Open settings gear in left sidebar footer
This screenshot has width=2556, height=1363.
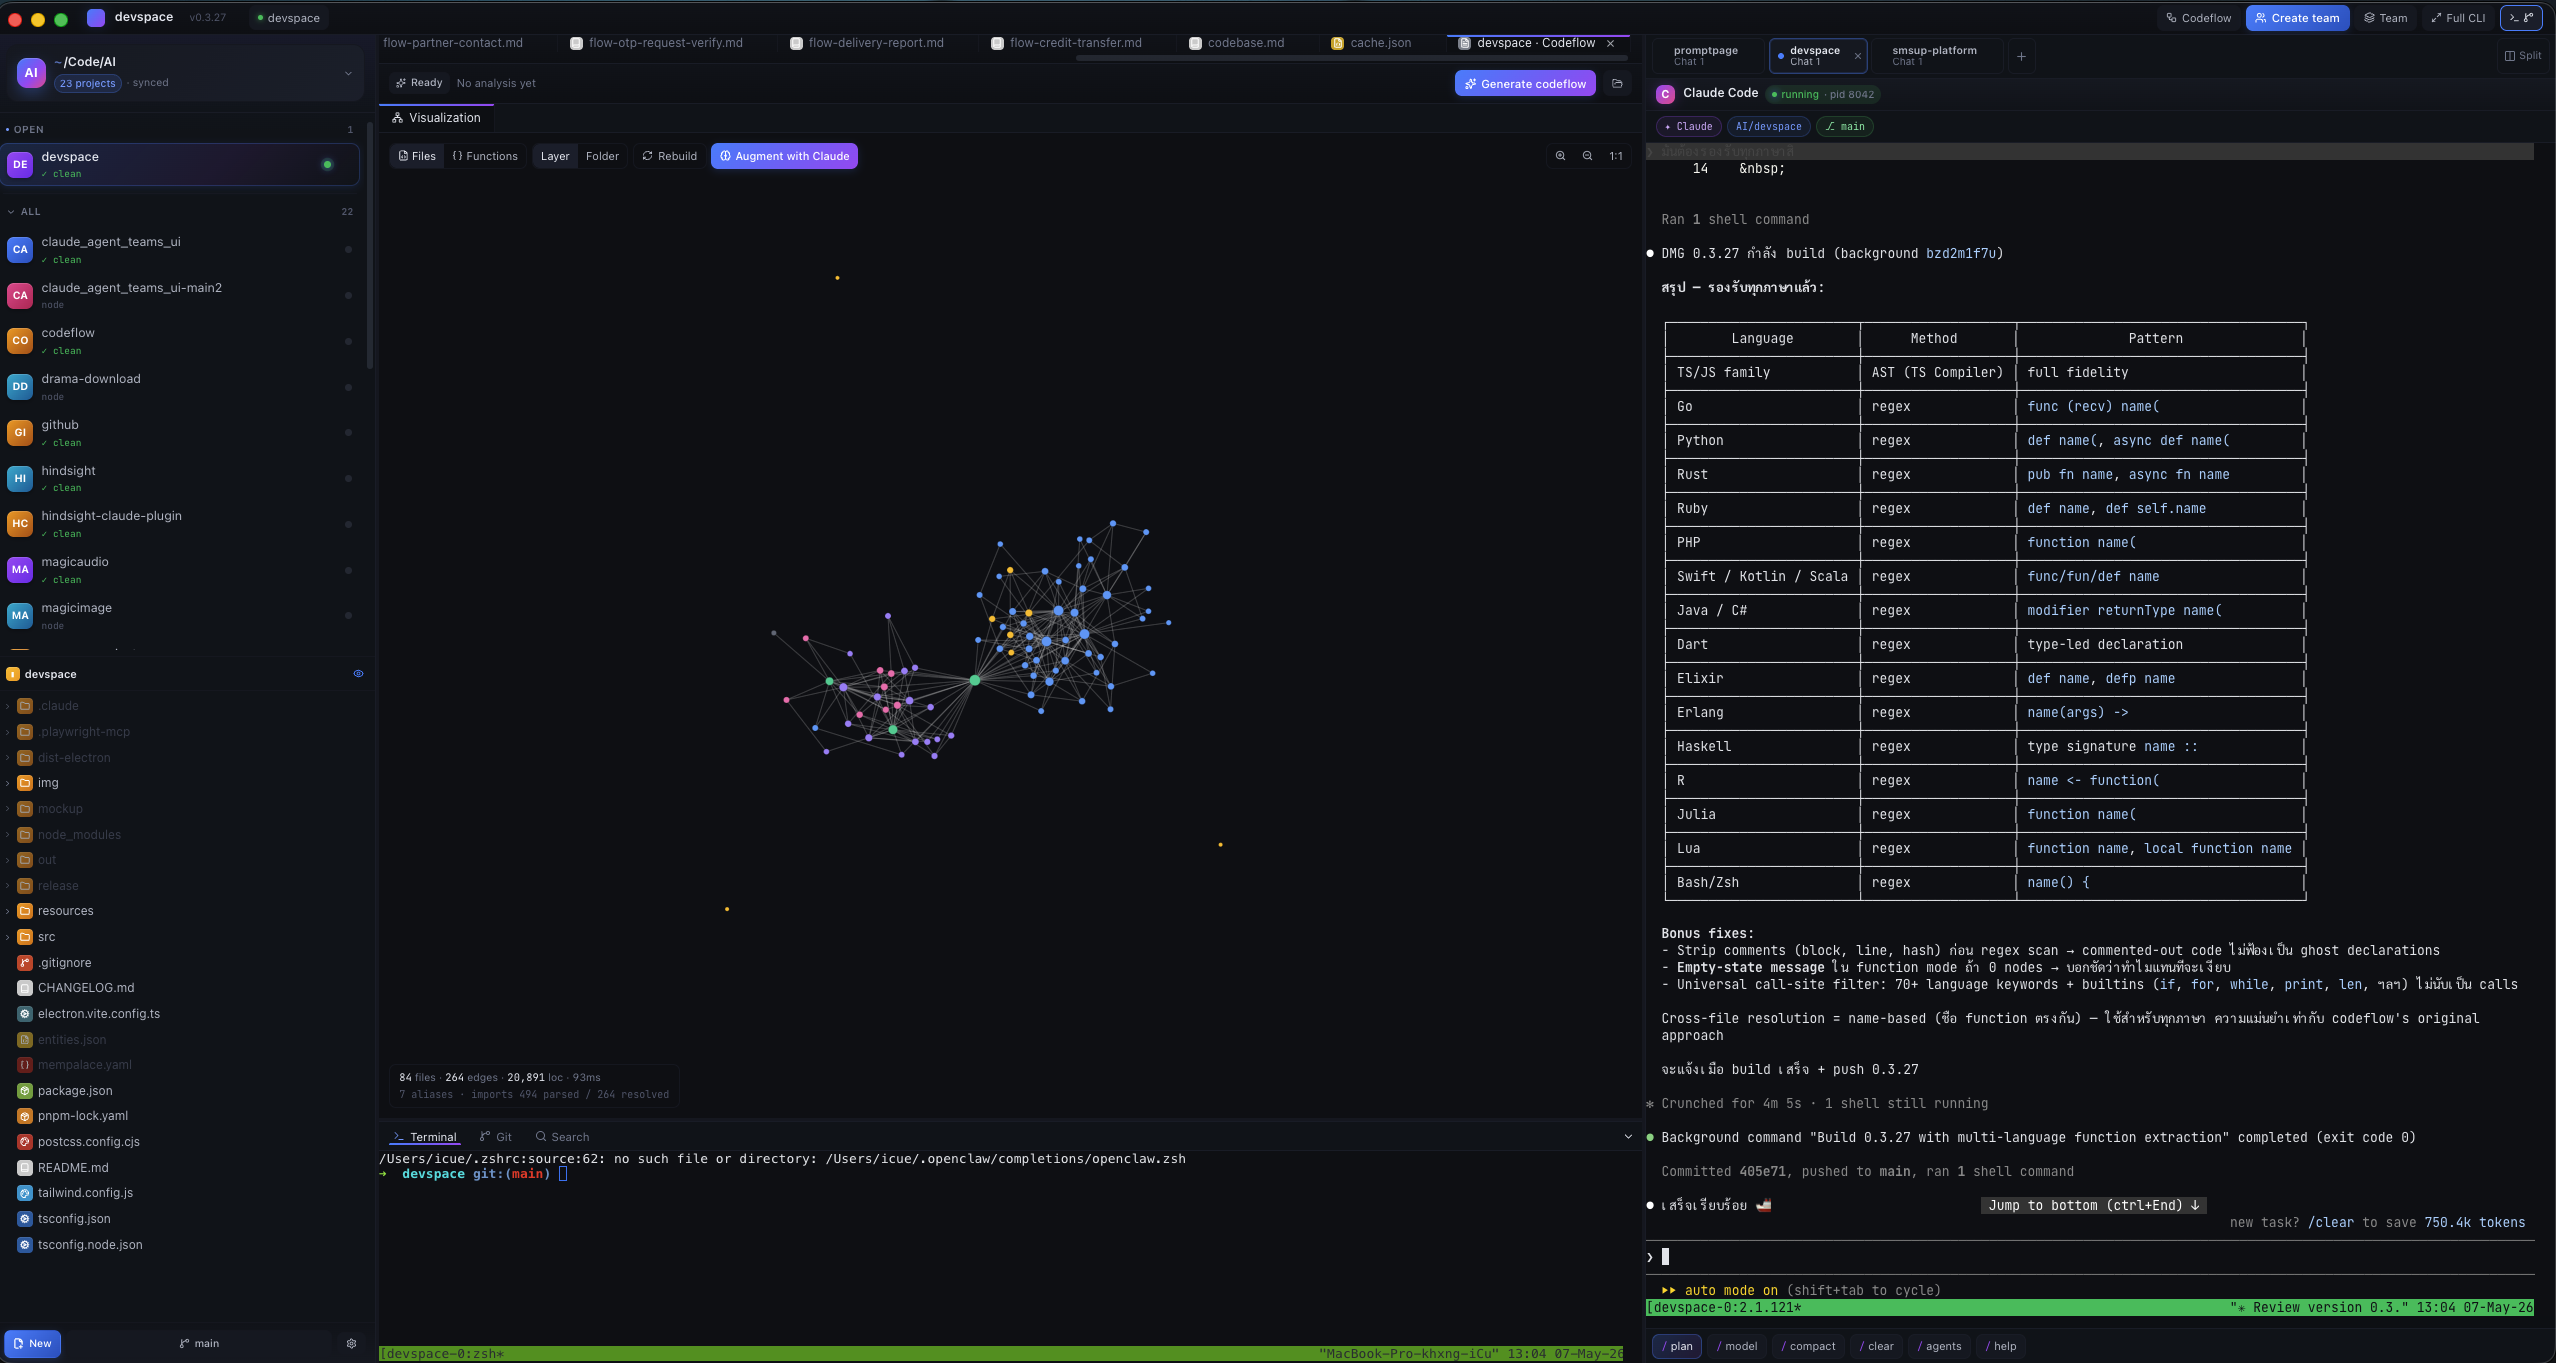pos(351,1343)
